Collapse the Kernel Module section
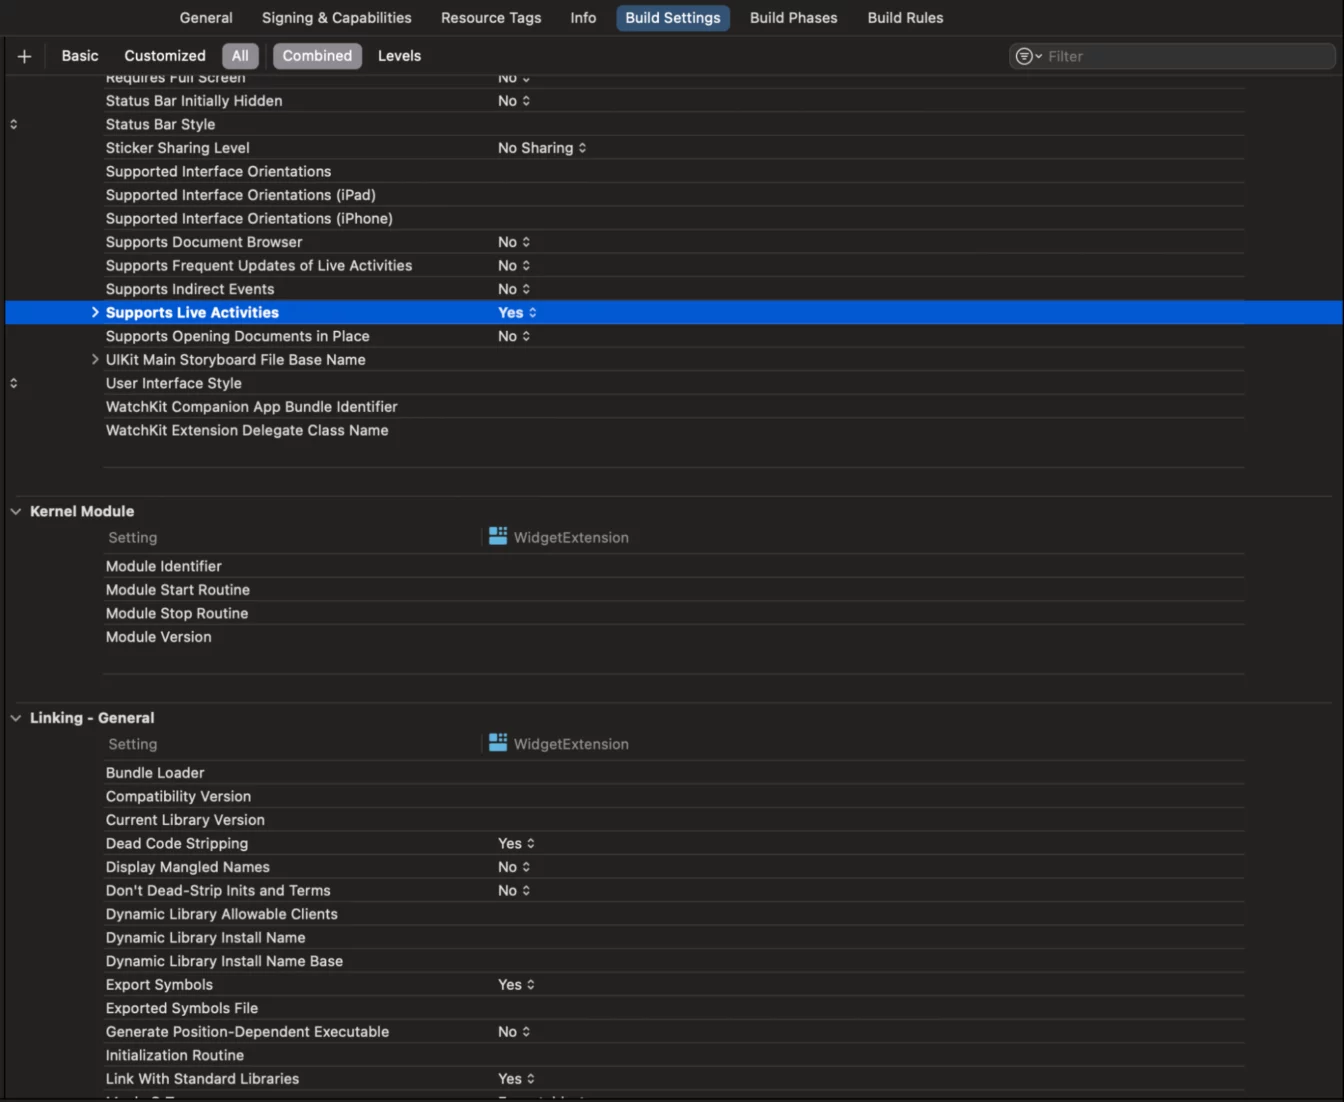Image resolution: width=1344 pixels, height=1102 pixels. coord(15,511)
